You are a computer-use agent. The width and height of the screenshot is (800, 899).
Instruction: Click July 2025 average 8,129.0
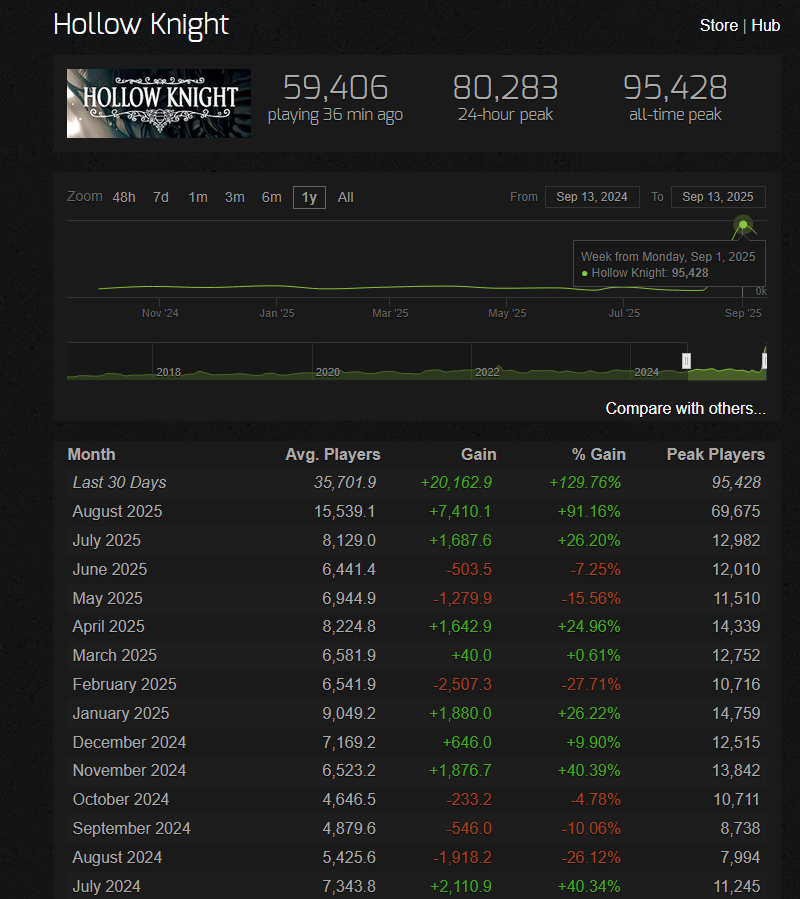pos(349,540)
